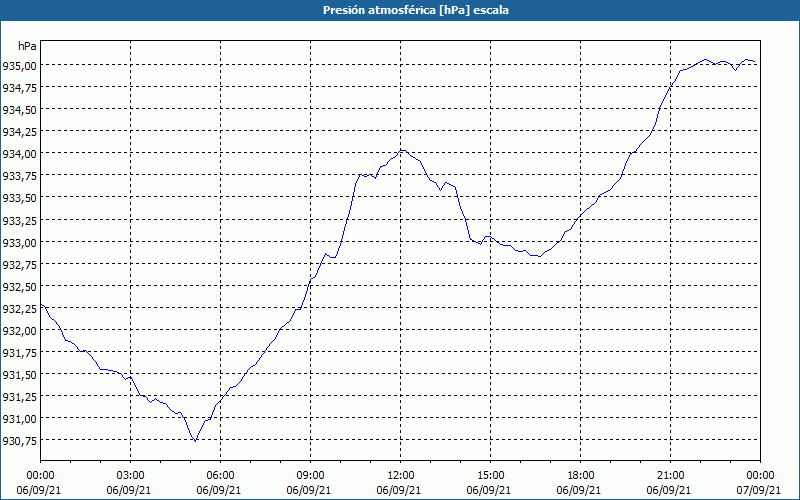Screen dimensions: 800x500
Task: Select the 06/09/21 date under 18:00
Action: 579,490
